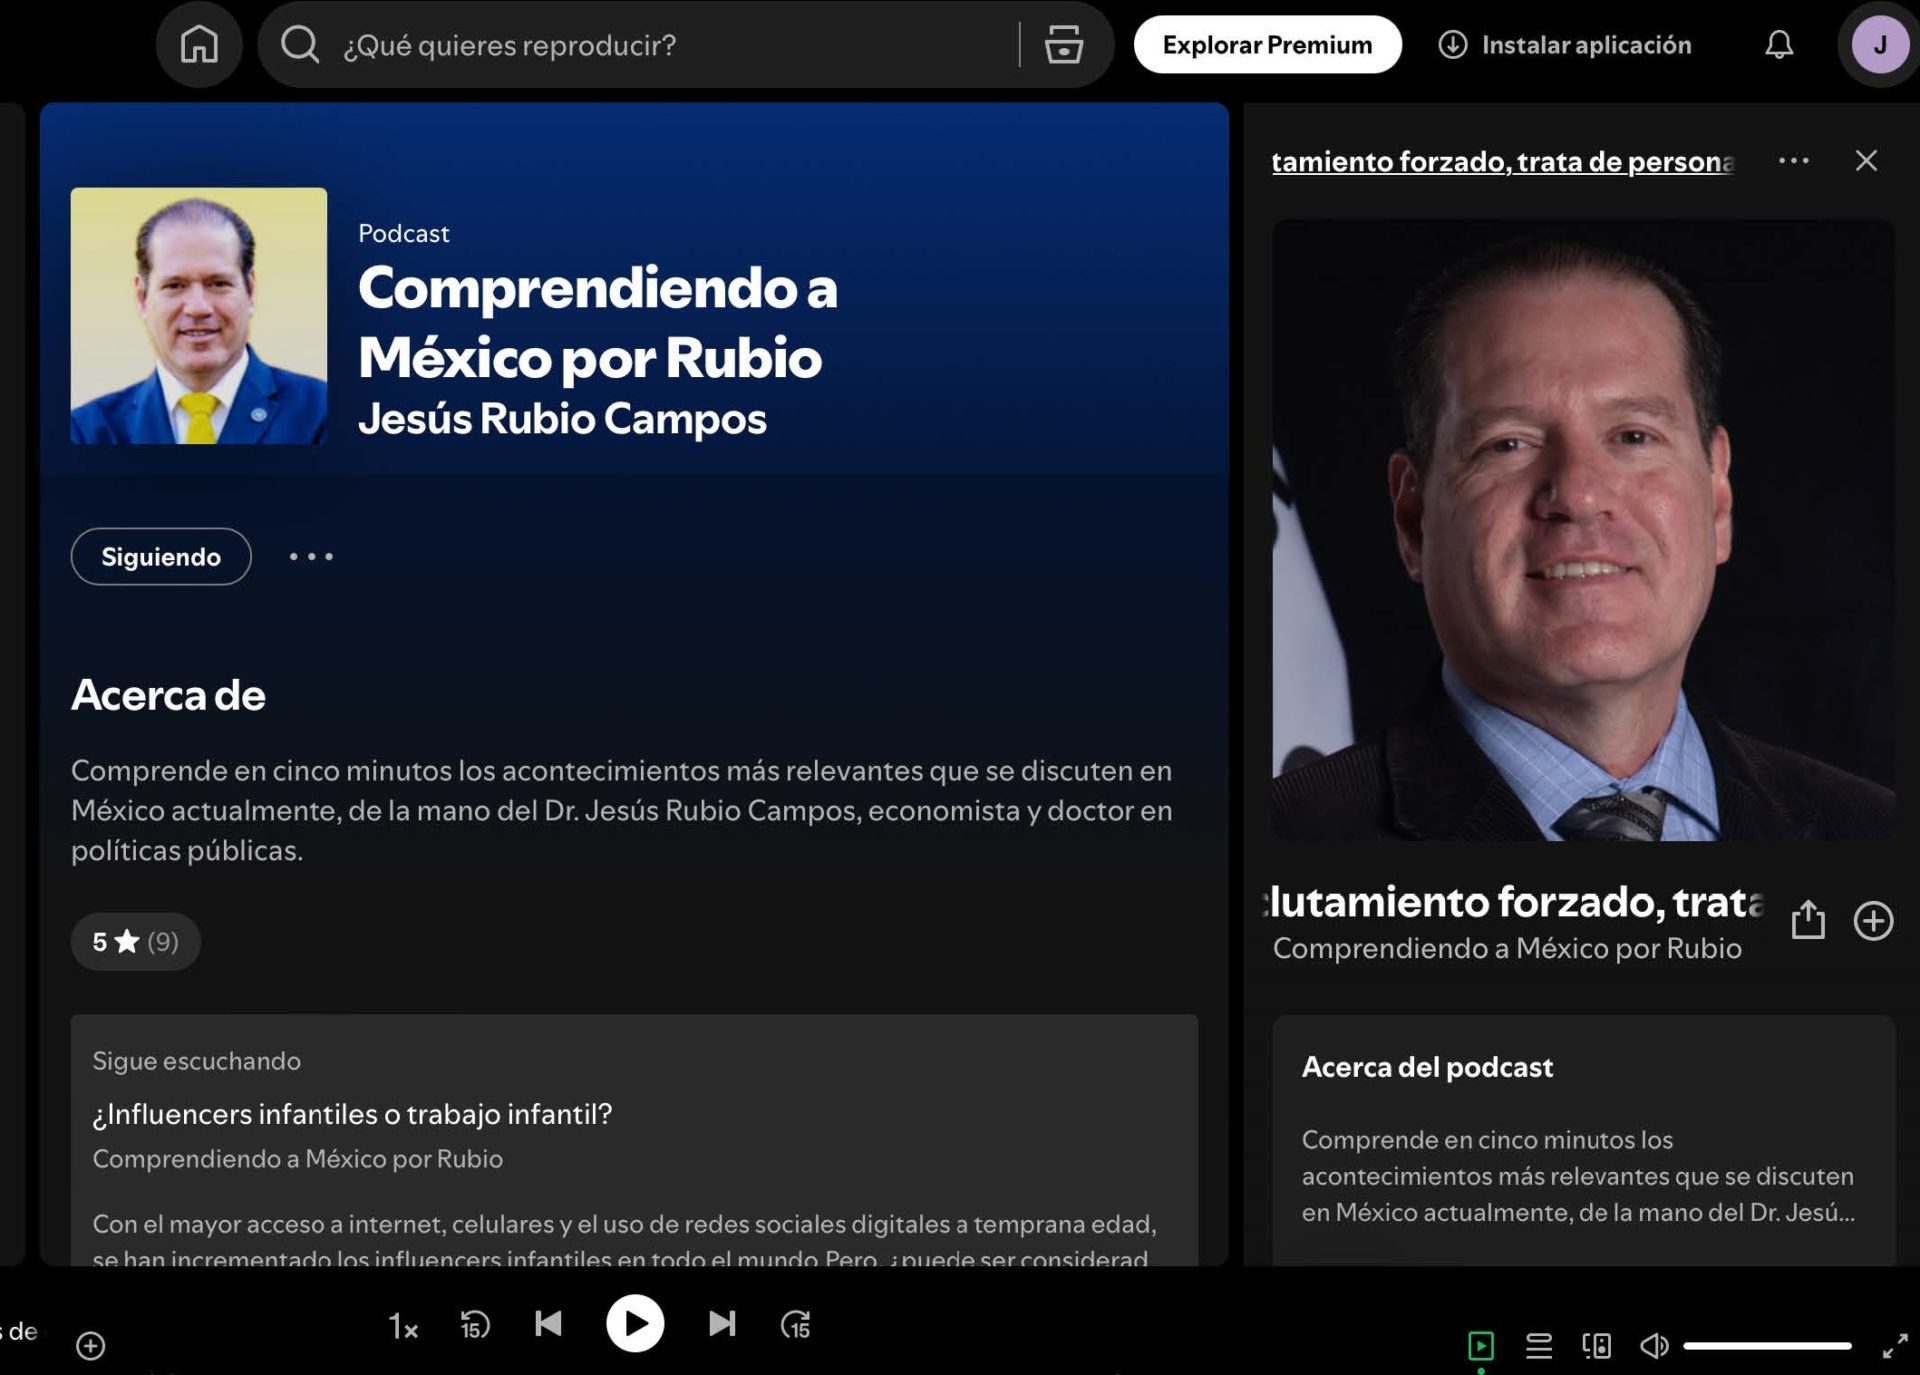The height and width of the screenshot is (1375, 1920).
Task: Adjust the volume slider
Action: click(1767, 1346)
